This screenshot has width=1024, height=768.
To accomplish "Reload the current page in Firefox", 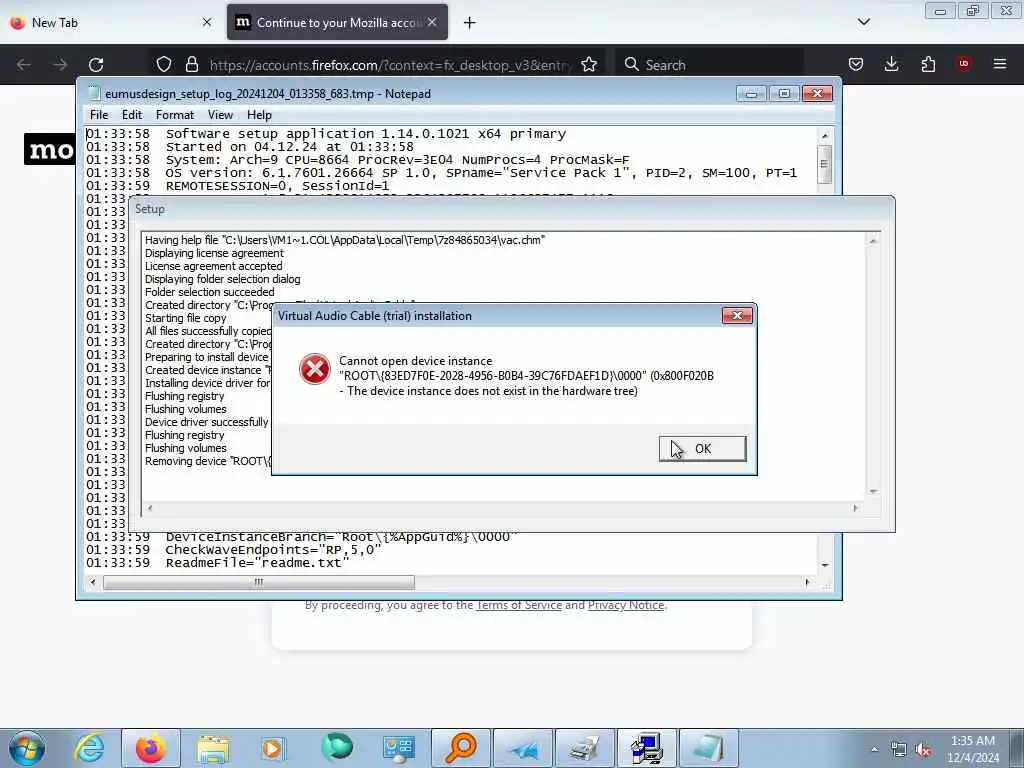I will pos(96,65).
